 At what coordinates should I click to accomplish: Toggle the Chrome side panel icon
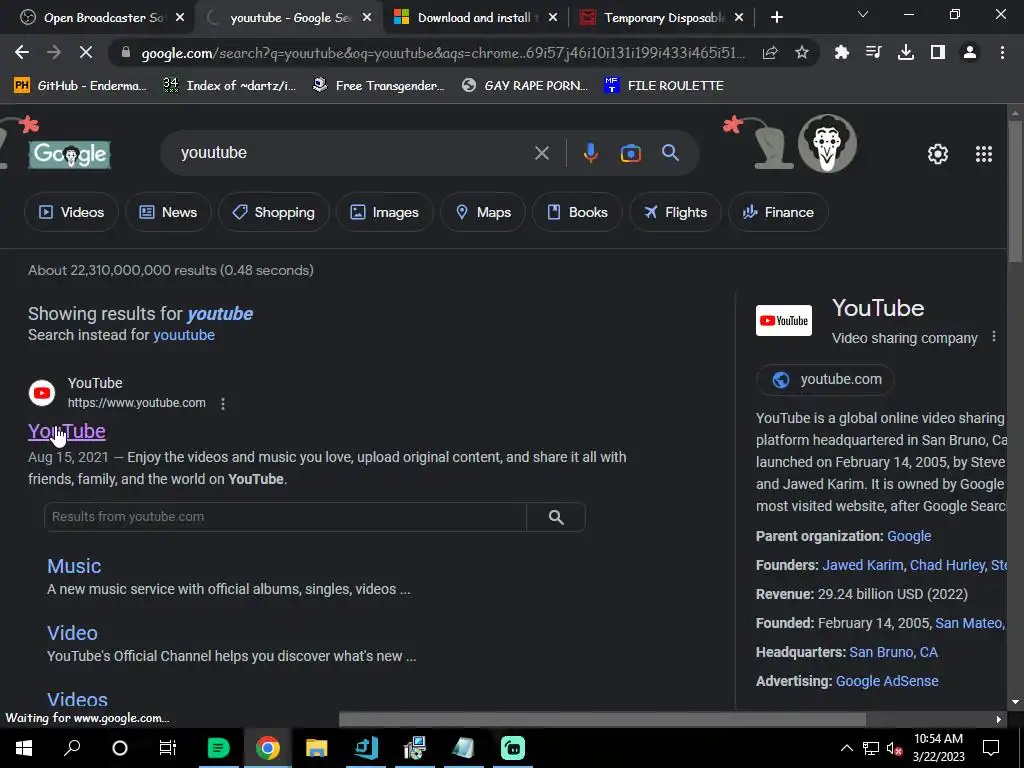[938, 52]
